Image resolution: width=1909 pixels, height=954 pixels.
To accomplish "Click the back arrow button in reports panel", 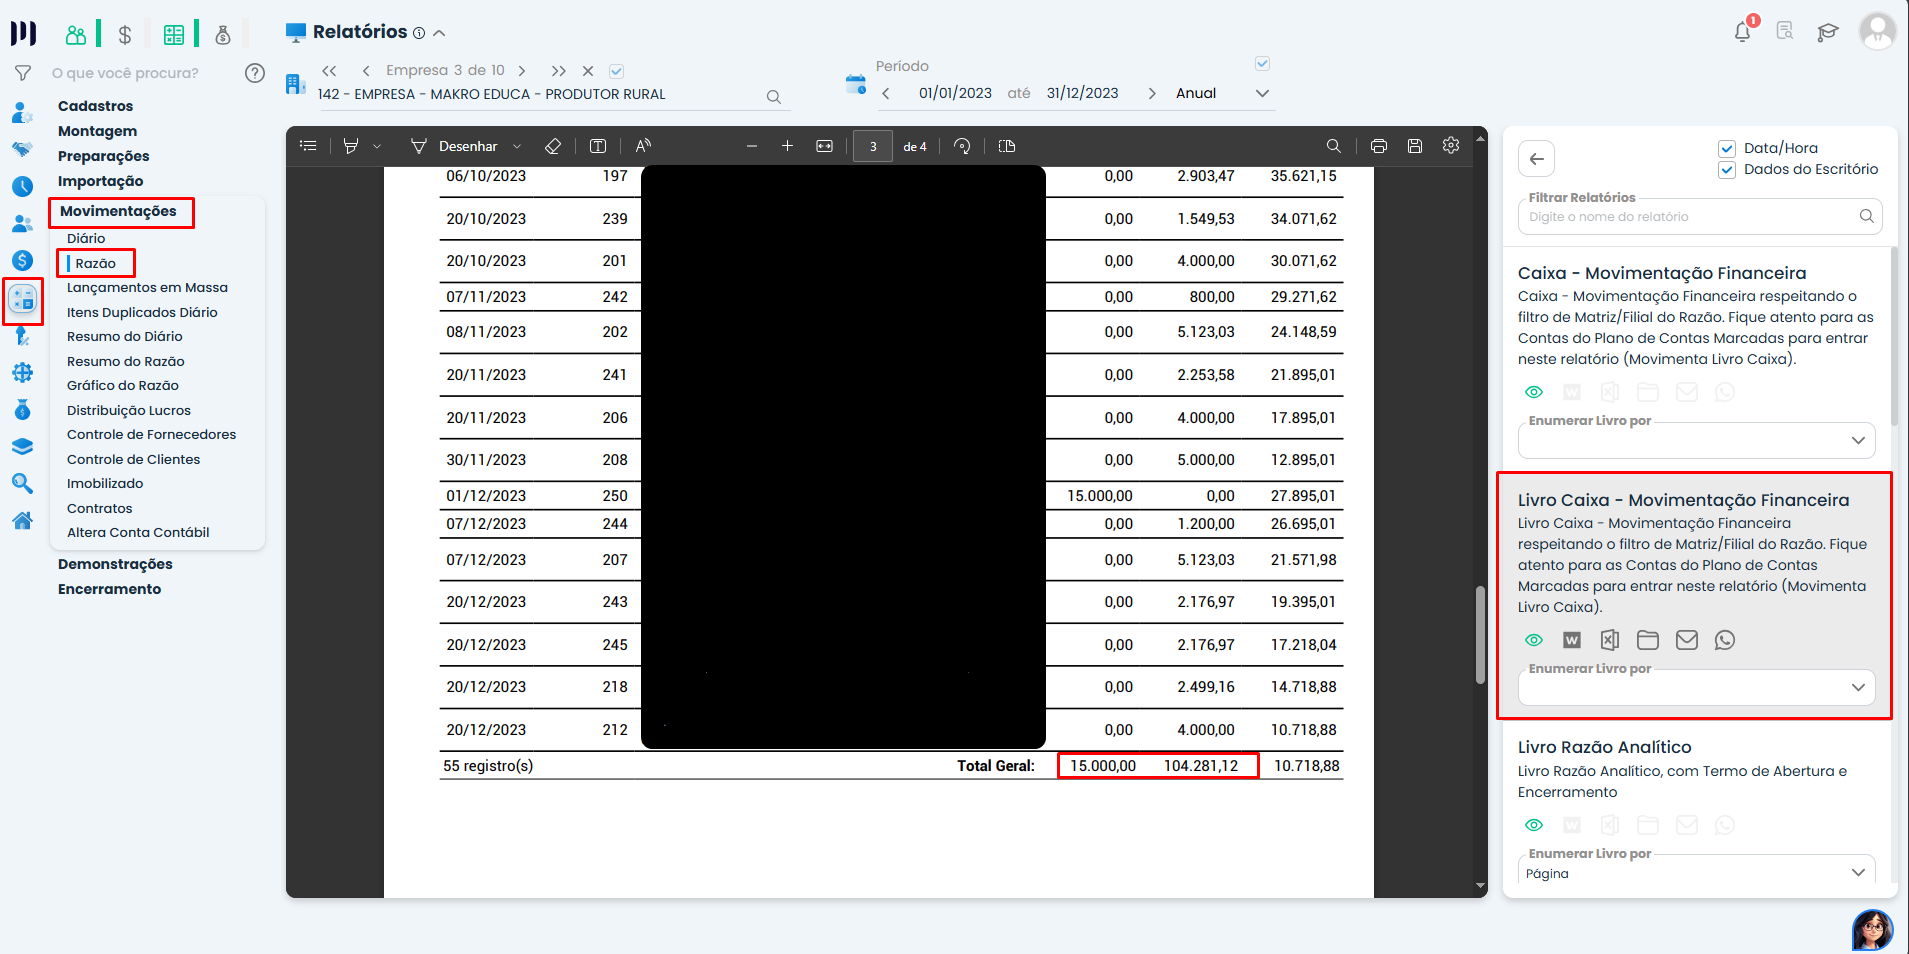I will click(1537, 159).
